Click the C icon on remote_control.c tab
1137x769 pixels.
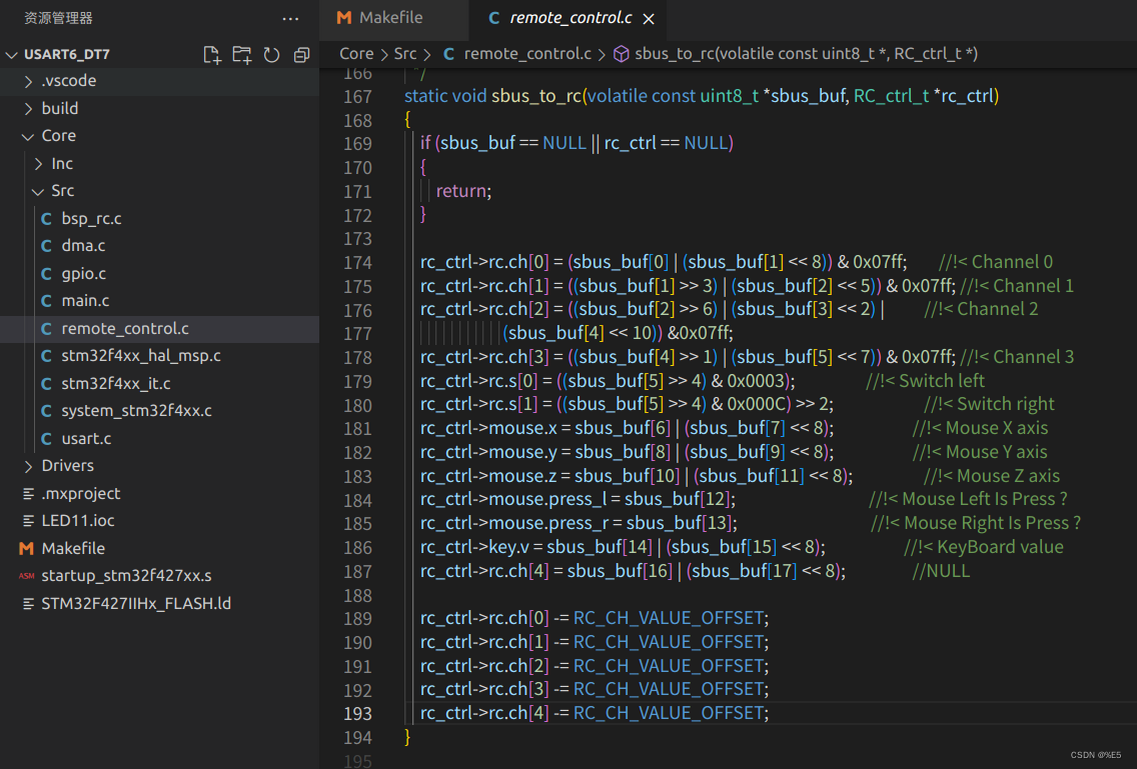click(x=494, y=18)
